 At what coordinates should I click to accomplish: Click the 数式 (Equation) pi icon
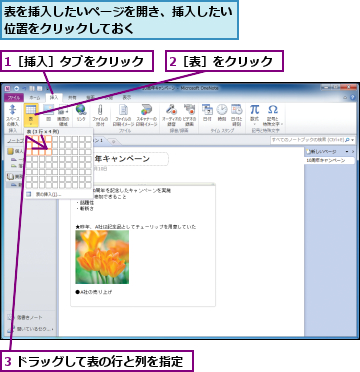point(255,109)
